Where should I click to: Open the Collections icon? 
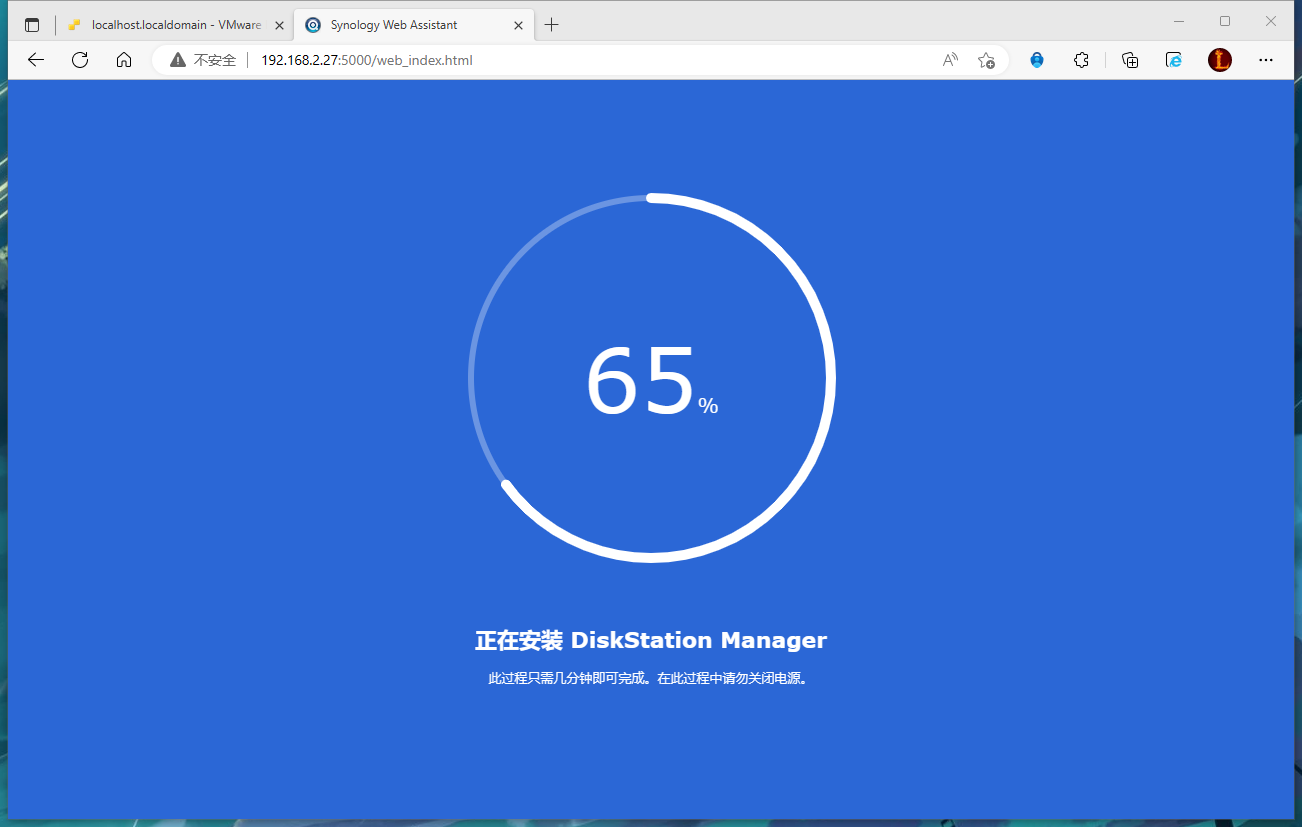coord(1130,60)
